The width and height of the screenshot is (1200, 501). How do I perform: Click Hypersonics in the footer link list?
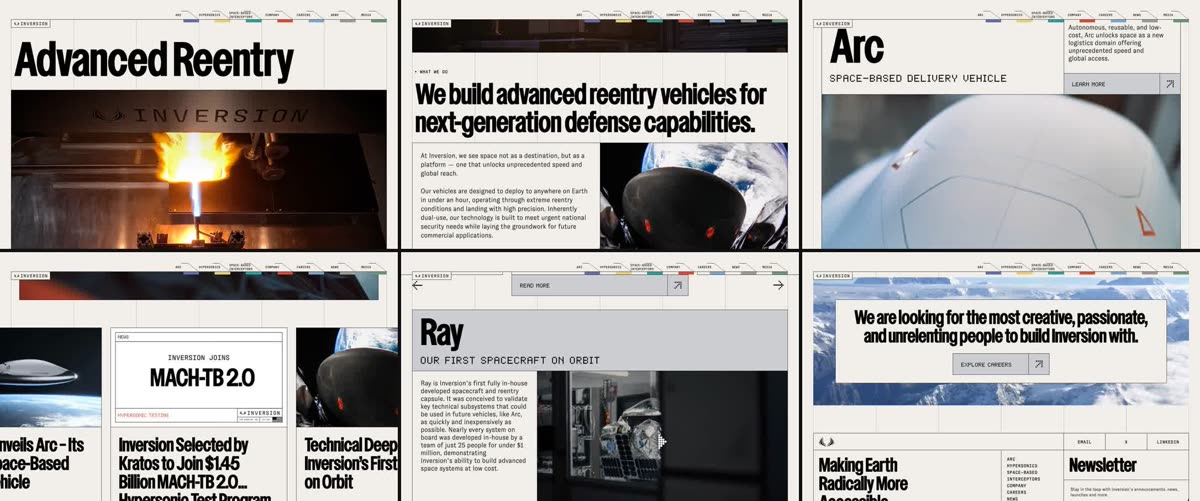pos(1022,466)
